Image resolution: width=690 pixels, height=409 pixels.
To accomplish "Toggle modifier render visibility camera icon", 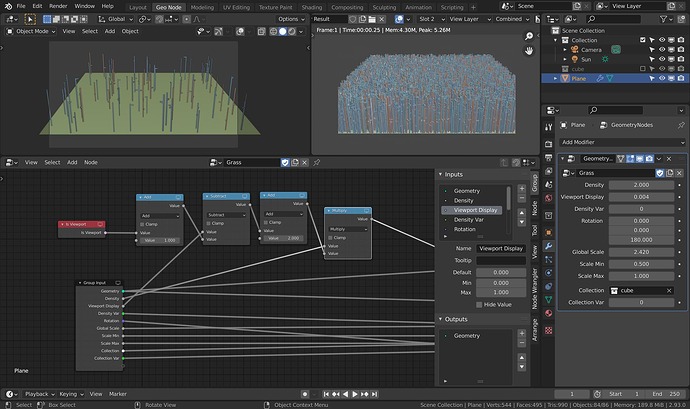I will pyautogui.click(x=649, y=158).
